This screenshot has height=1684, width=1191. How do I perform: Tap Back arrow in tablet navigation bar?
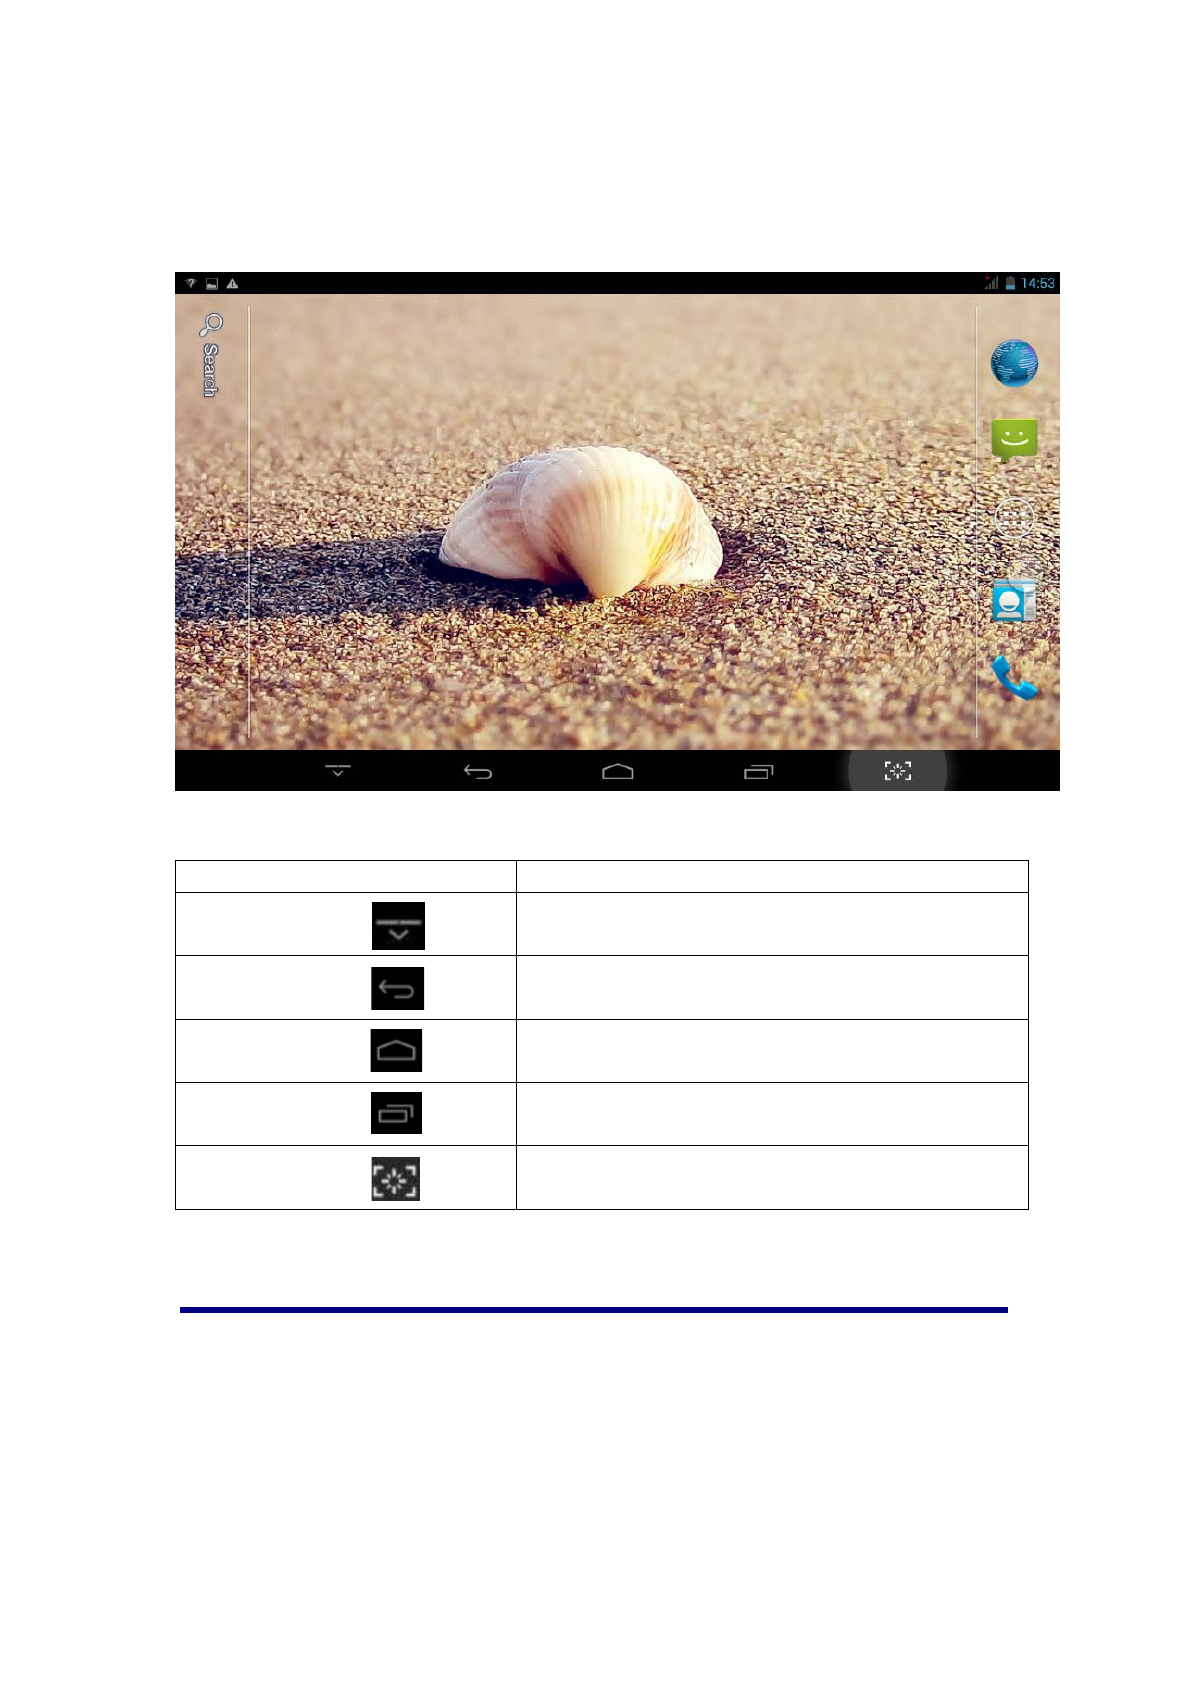point(478,771)
